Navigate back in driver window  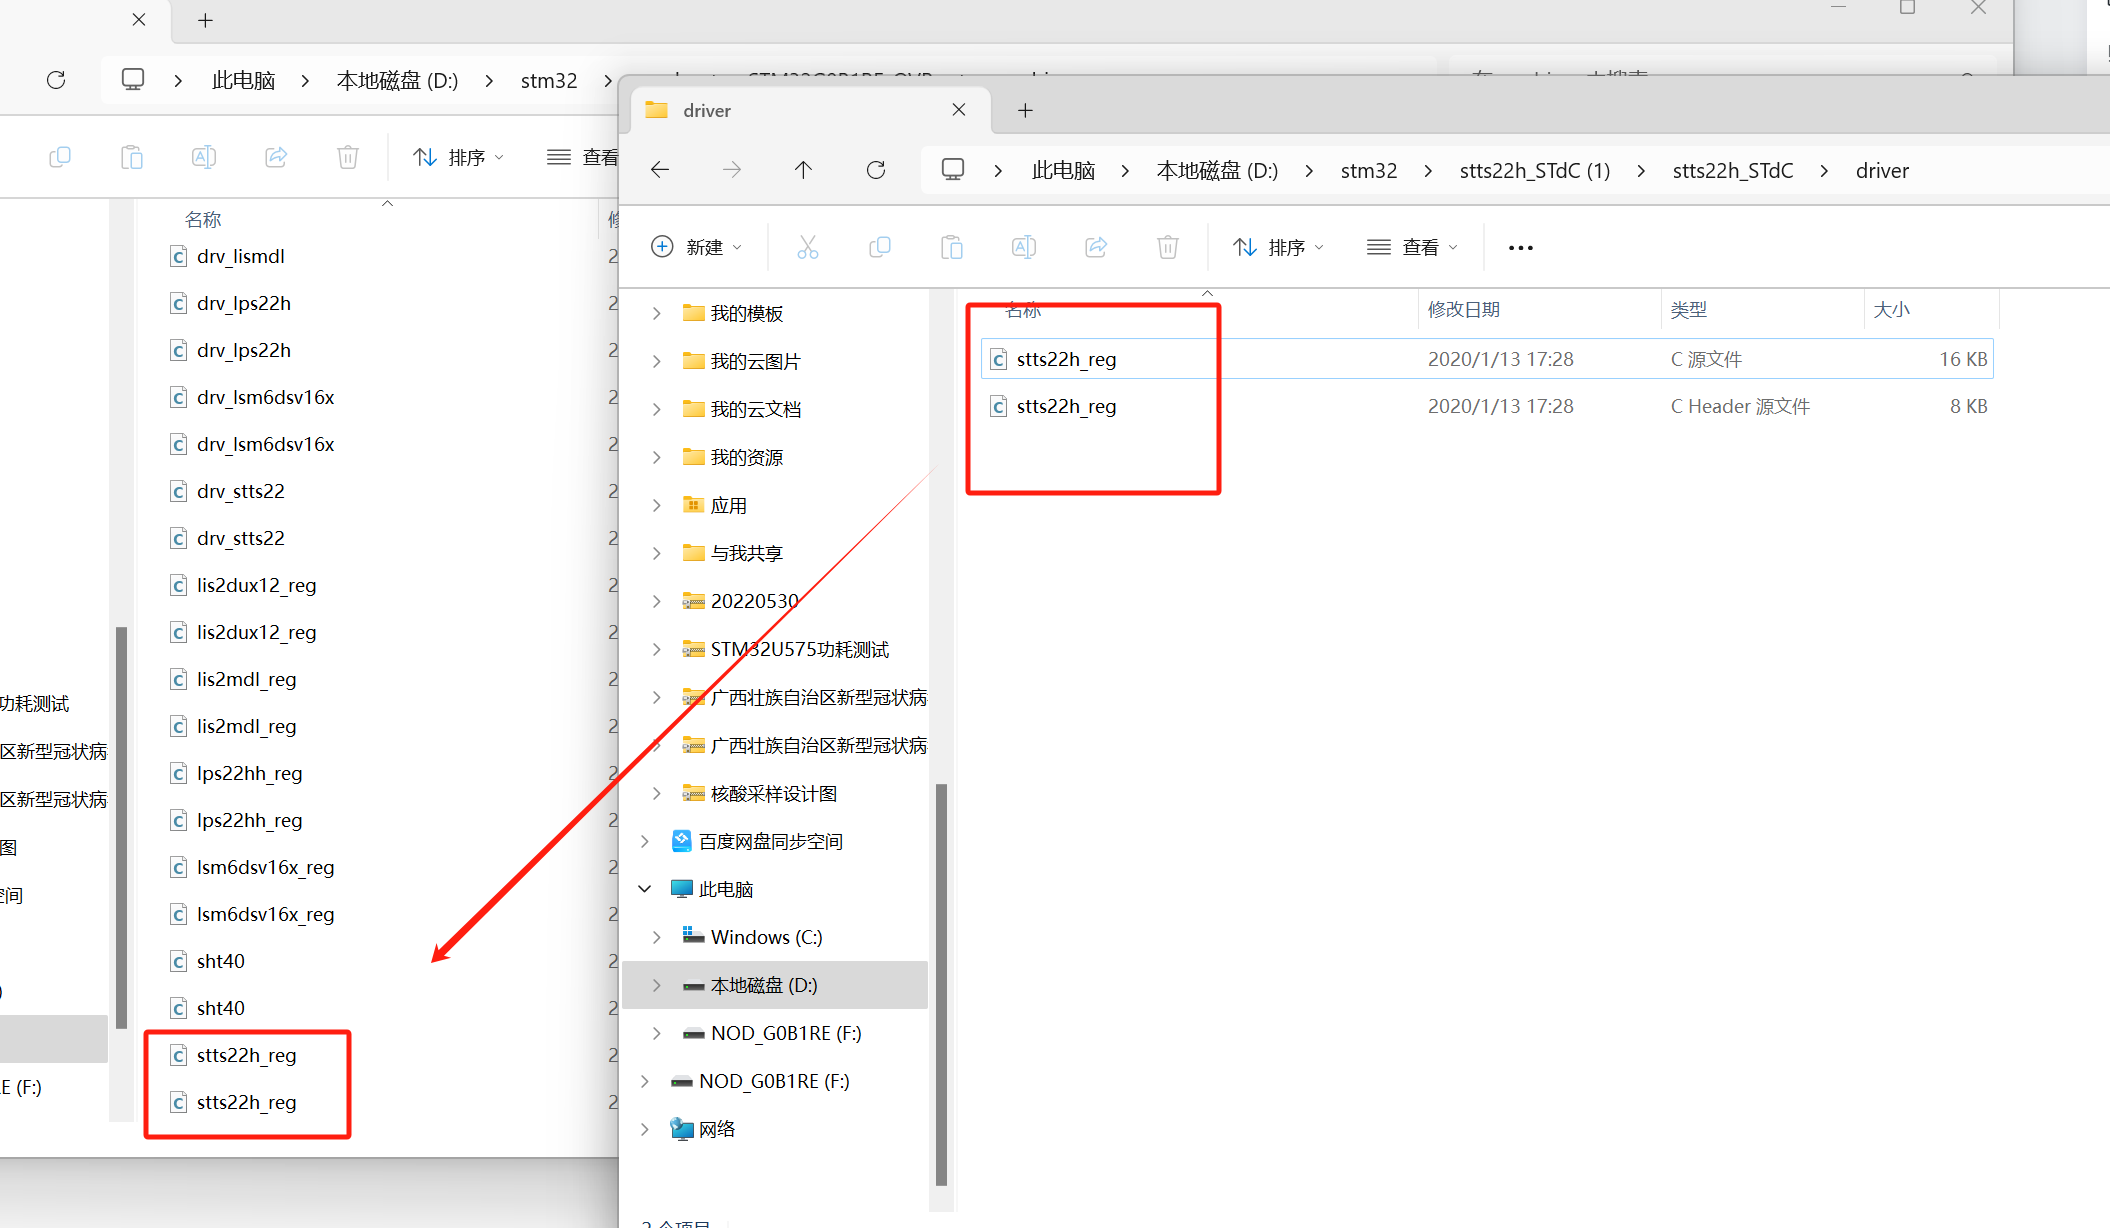click(660, 170)
